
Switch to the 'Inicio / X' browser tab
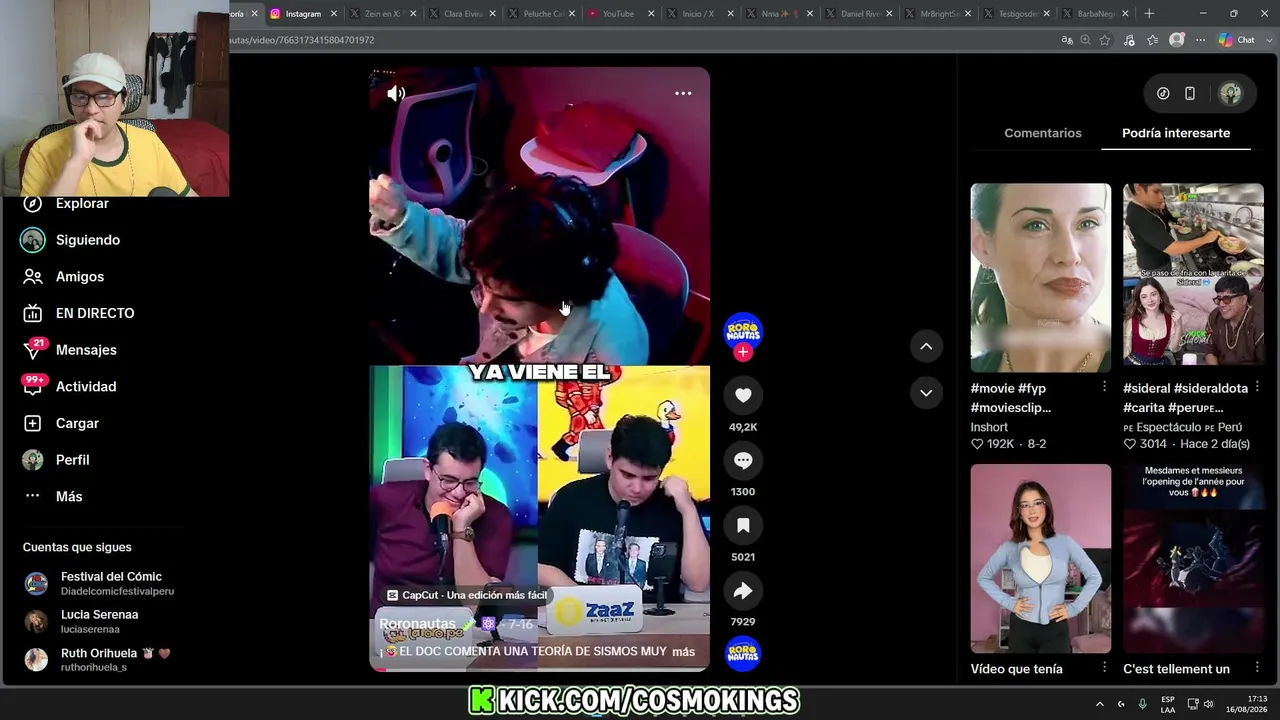[698, 14]
